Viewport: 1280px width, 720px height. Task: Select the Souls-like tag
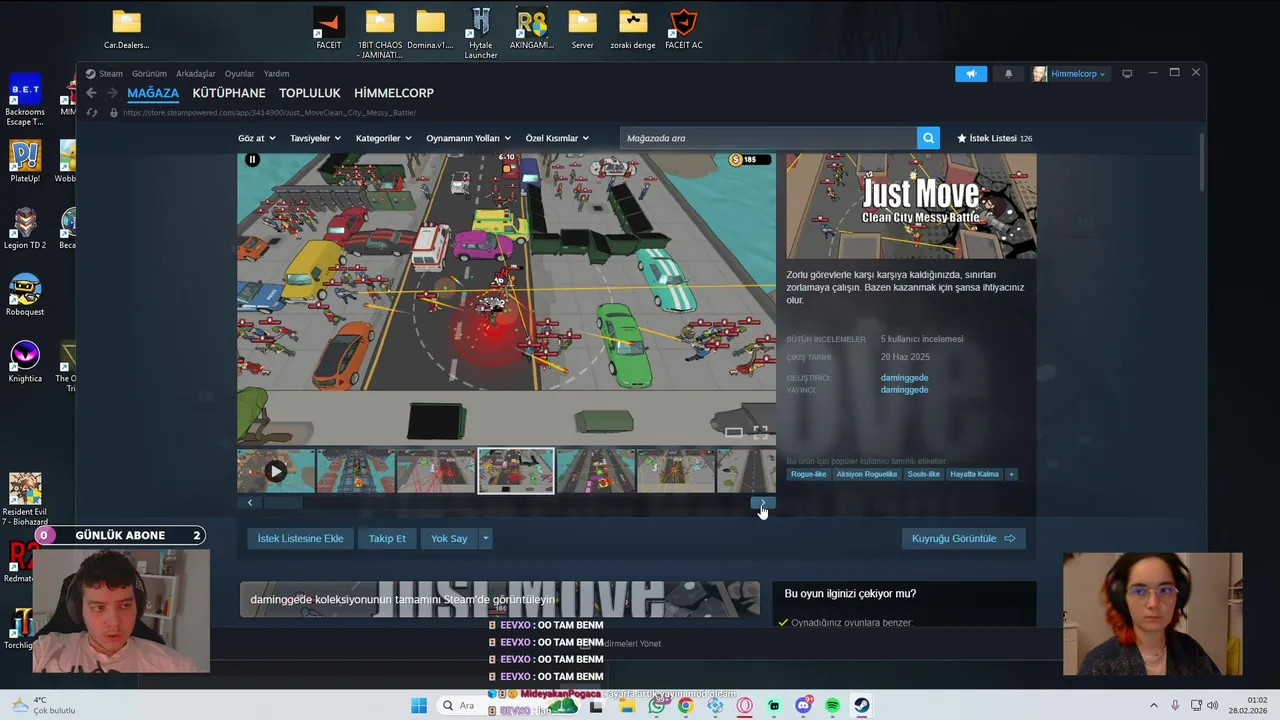tap(924, 474)
